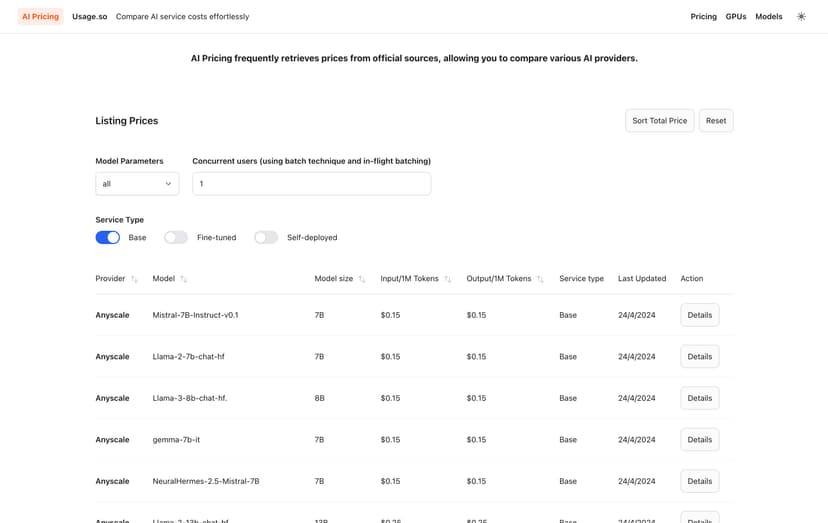This screenshot has height=523, width=828.
Task: Click the Model Parameters label
Action: coord(129,161)
